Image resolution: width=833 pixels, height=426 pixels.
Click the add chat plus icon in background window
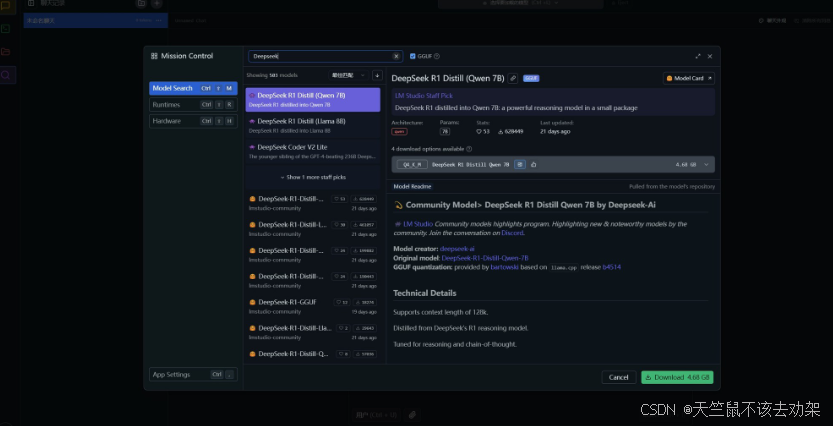click(157, 3)
